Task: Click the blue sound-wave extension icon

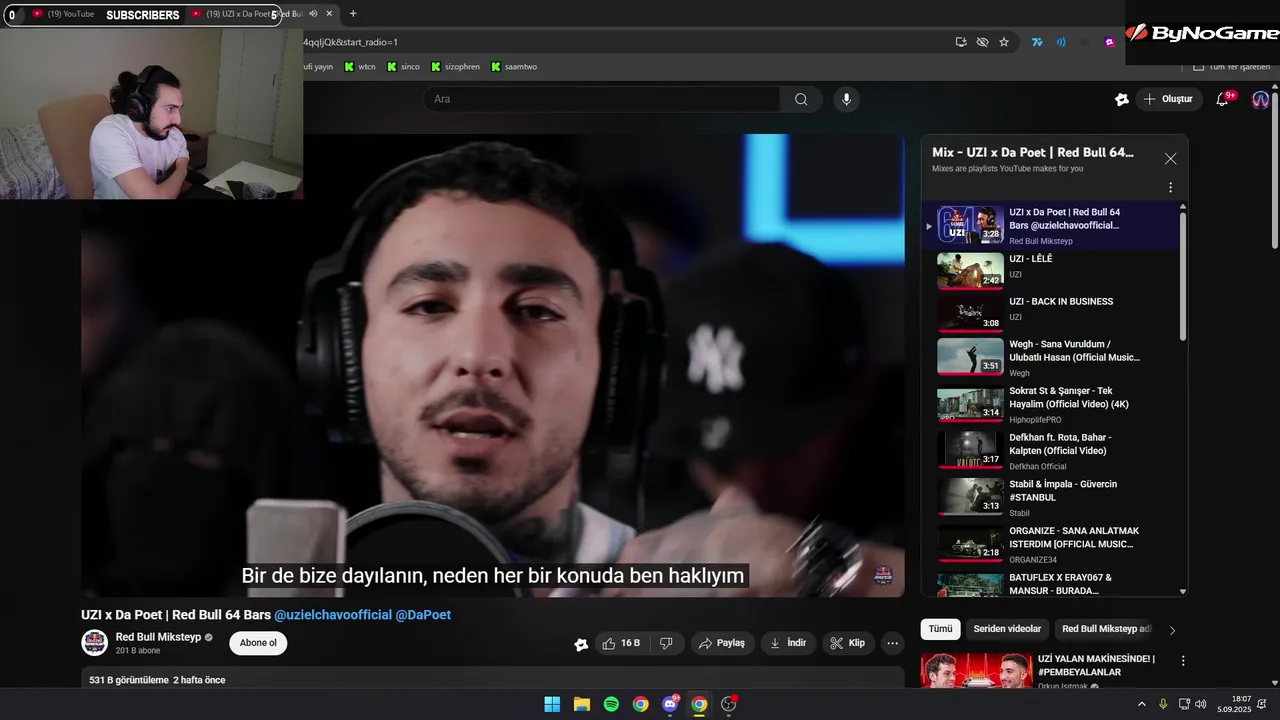Action: click(1061, 42)
